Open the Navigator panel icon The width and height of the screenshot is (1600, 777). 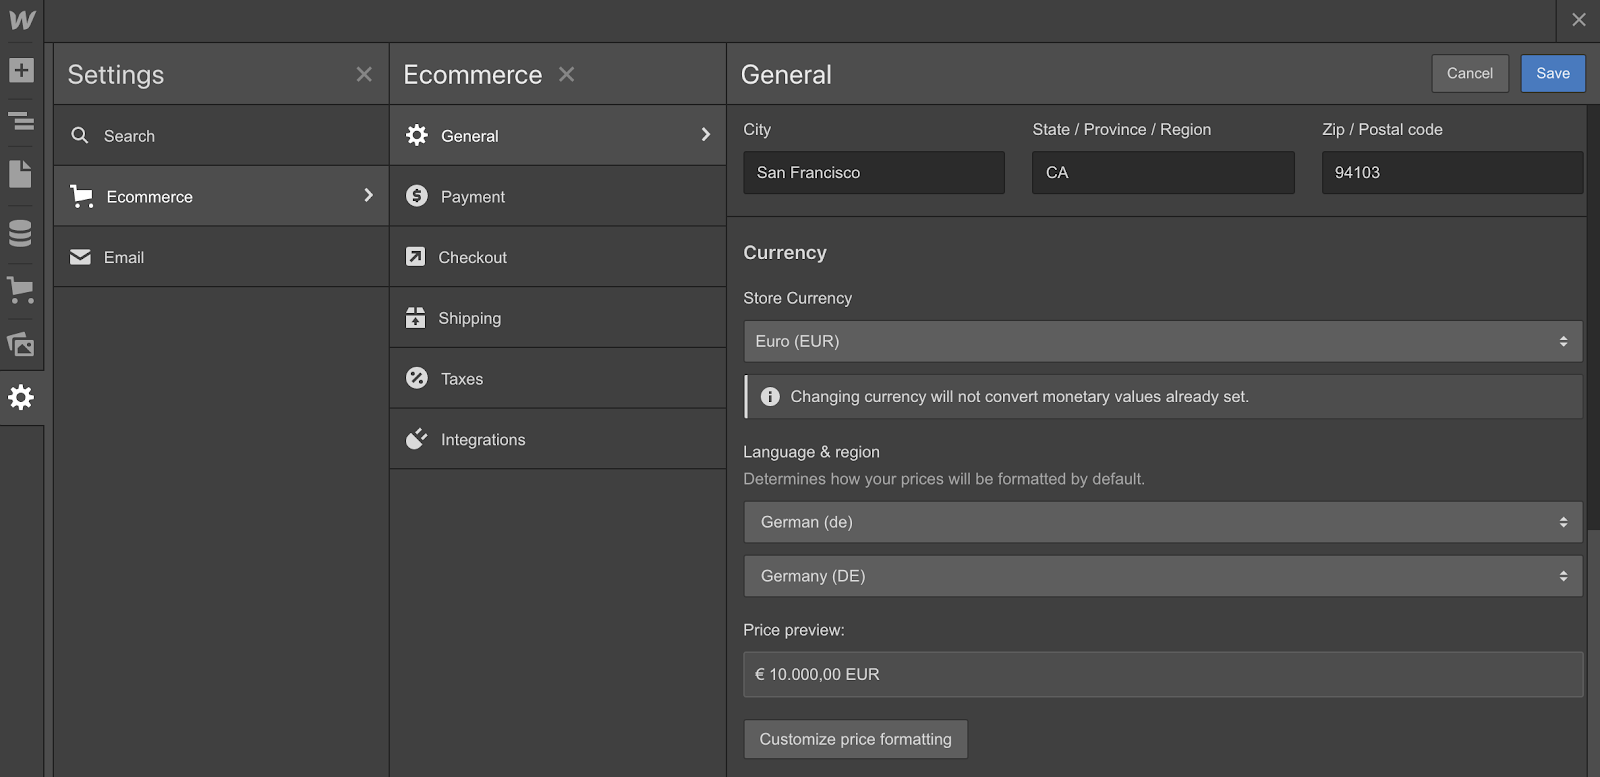(x=21, y=122)
